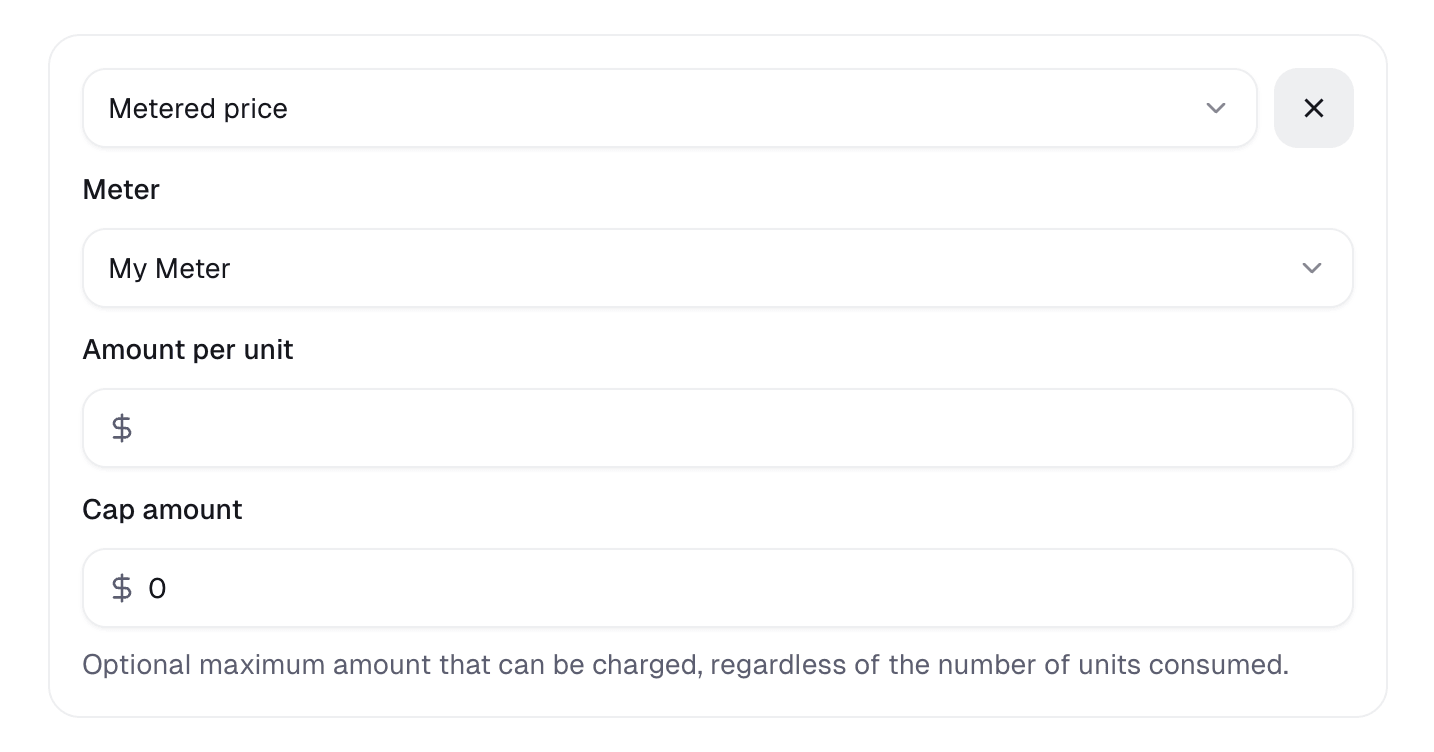1434x752 pixels.
Task: Click dollar sign in Amount per unit field
Action: (122, 428)
